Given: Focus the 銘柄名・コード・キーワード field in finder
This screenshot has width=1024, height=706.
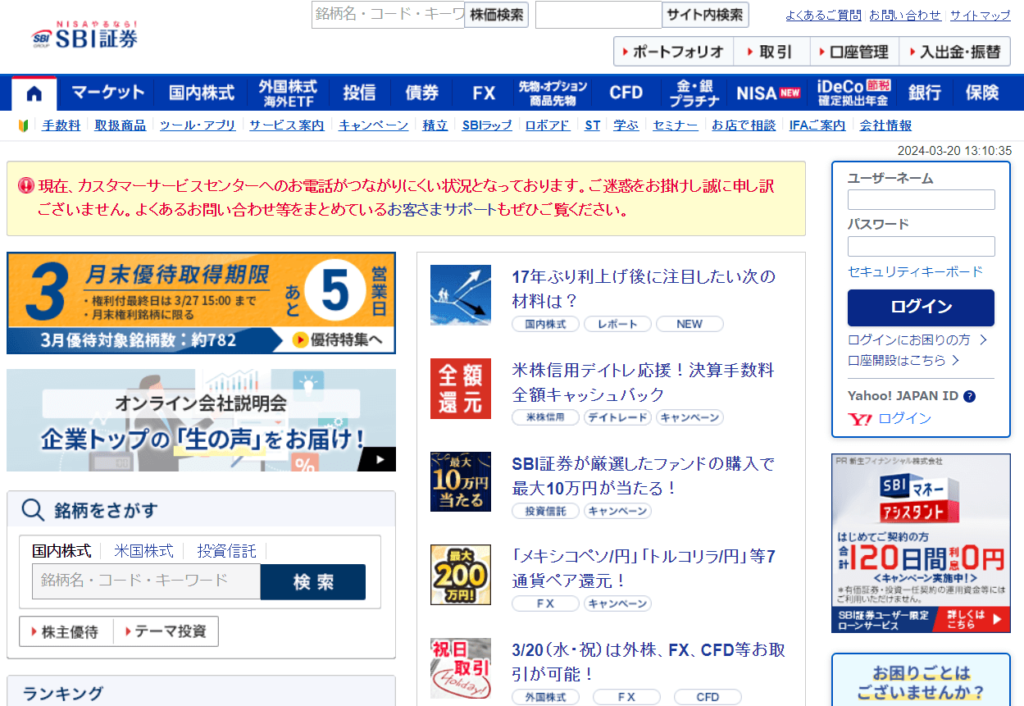Looking at the screenshot, I should [146, 582].
